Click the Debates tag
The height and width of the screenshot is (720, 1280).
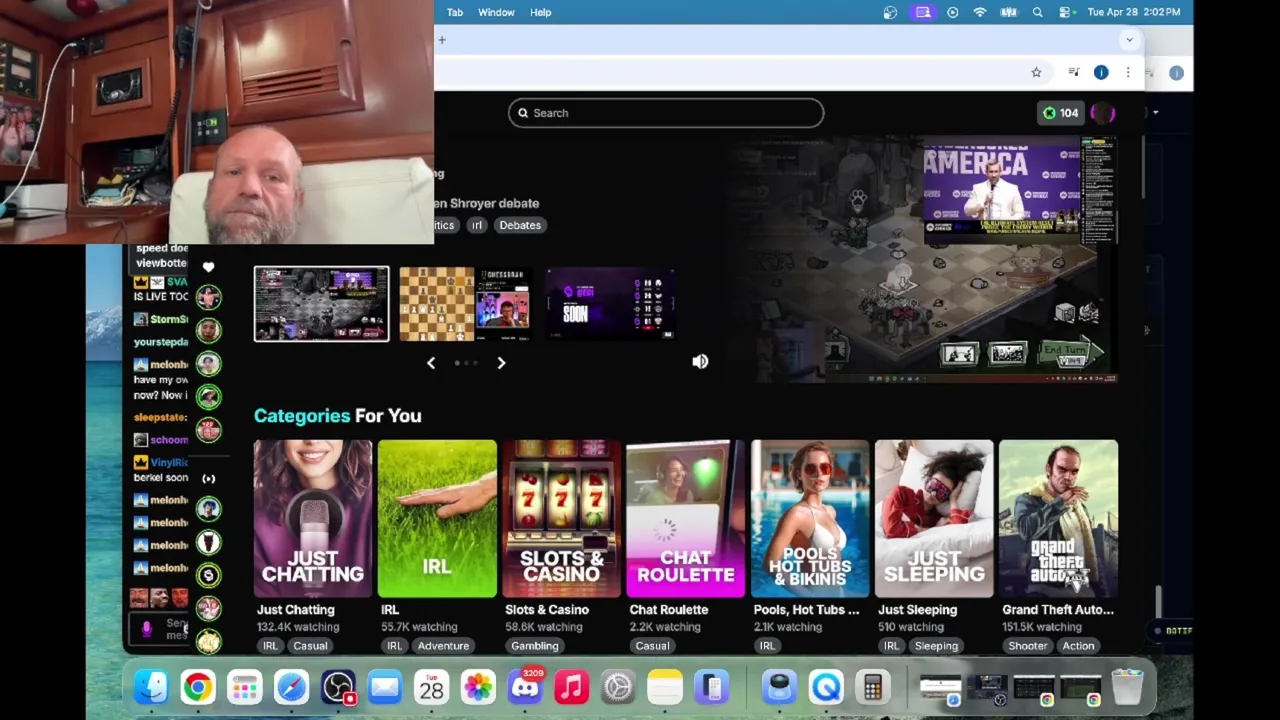tap(520, 225)
